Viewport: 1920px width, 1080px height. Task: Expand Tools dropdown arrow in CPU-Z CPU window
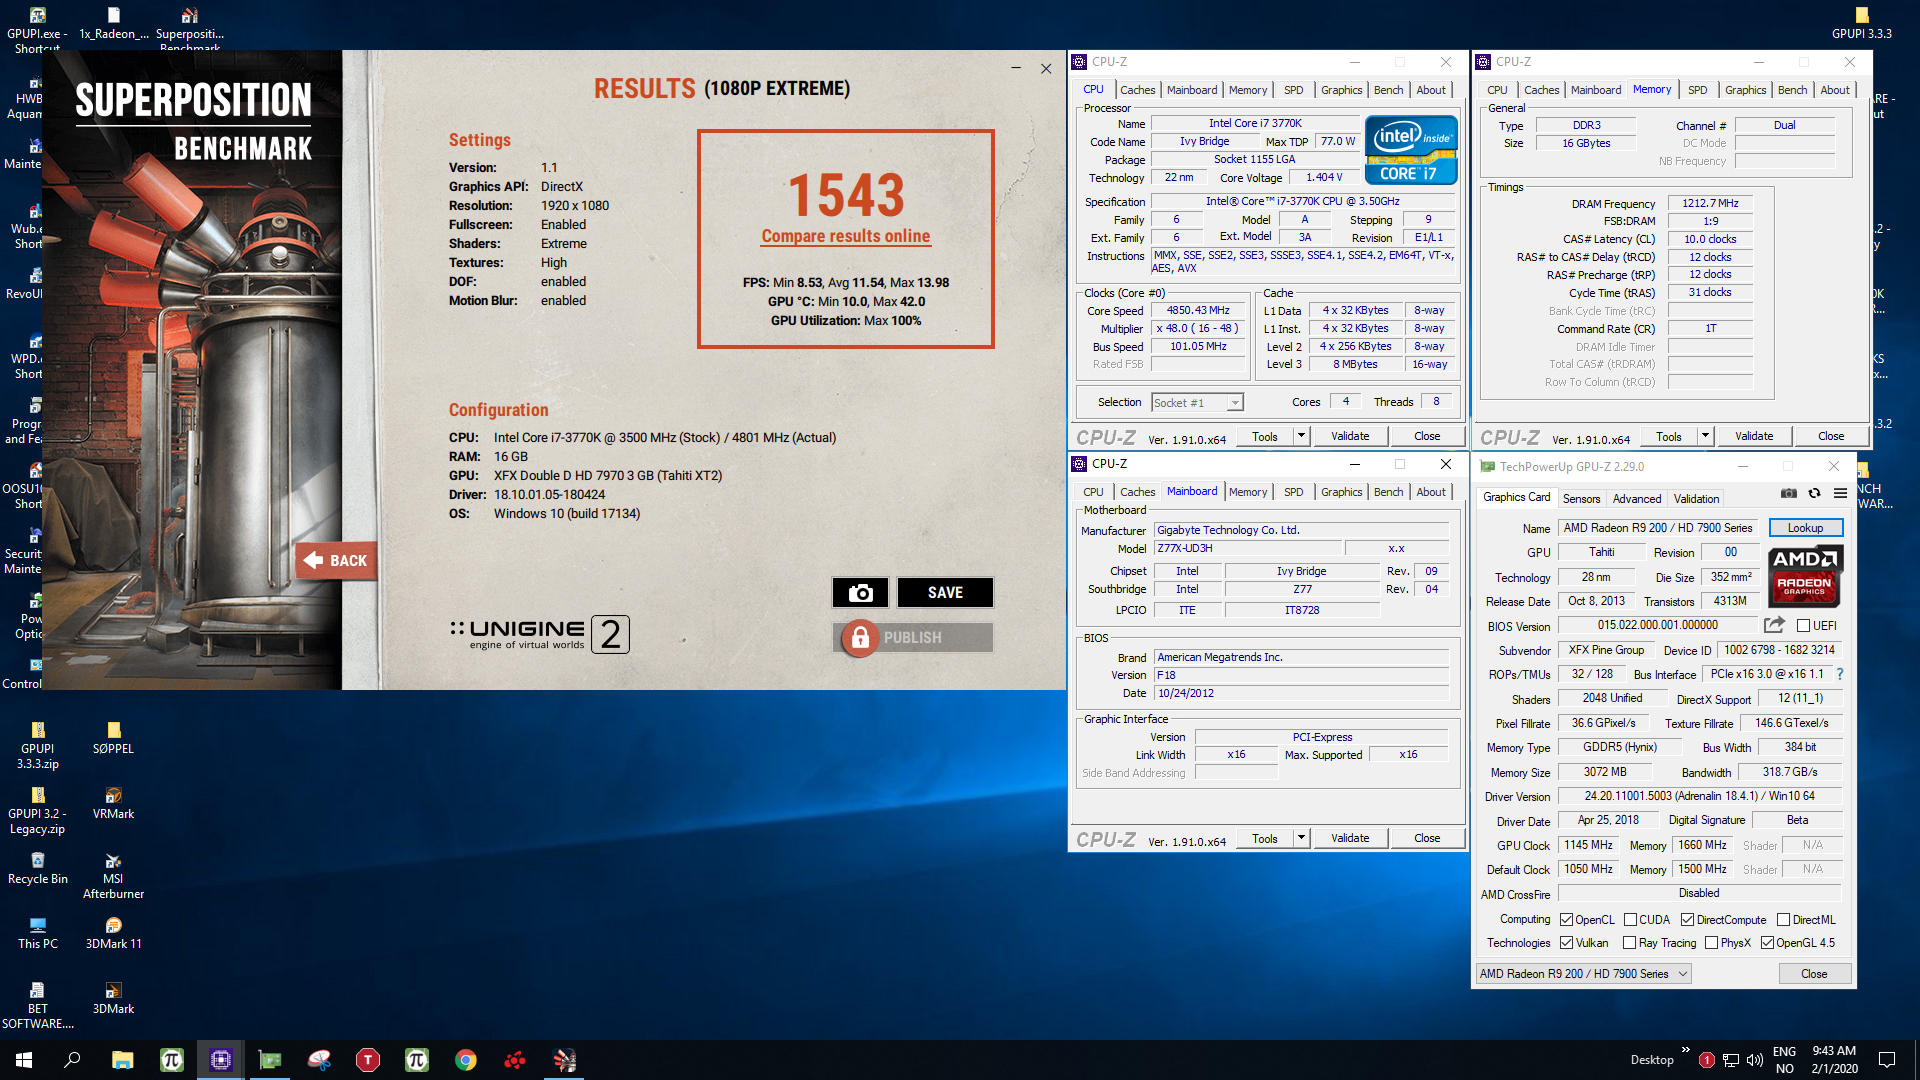(1301, 436)
